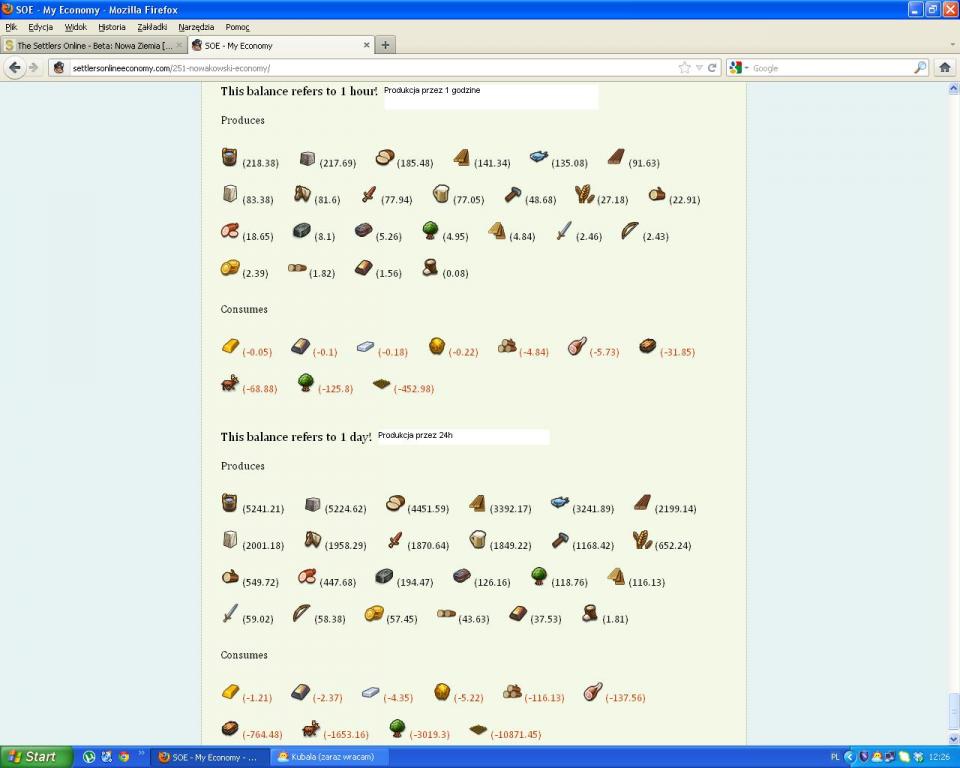This screenshot has height=768, width=960.
Task: Bookmark this page with the star icon
Action: pyautogui.click(x=684, y=68)
